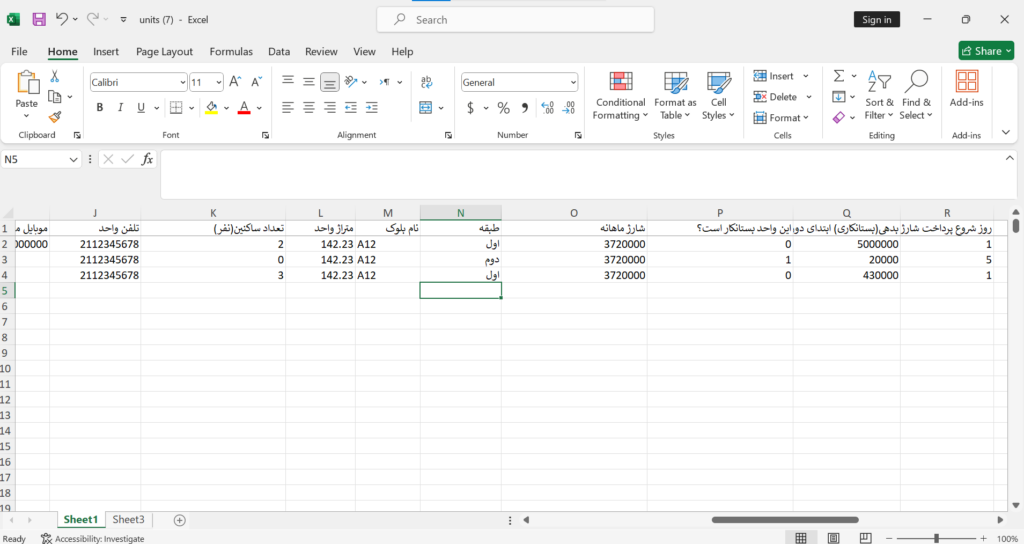Click the Comma Style icon

click(x=524, y=108)
